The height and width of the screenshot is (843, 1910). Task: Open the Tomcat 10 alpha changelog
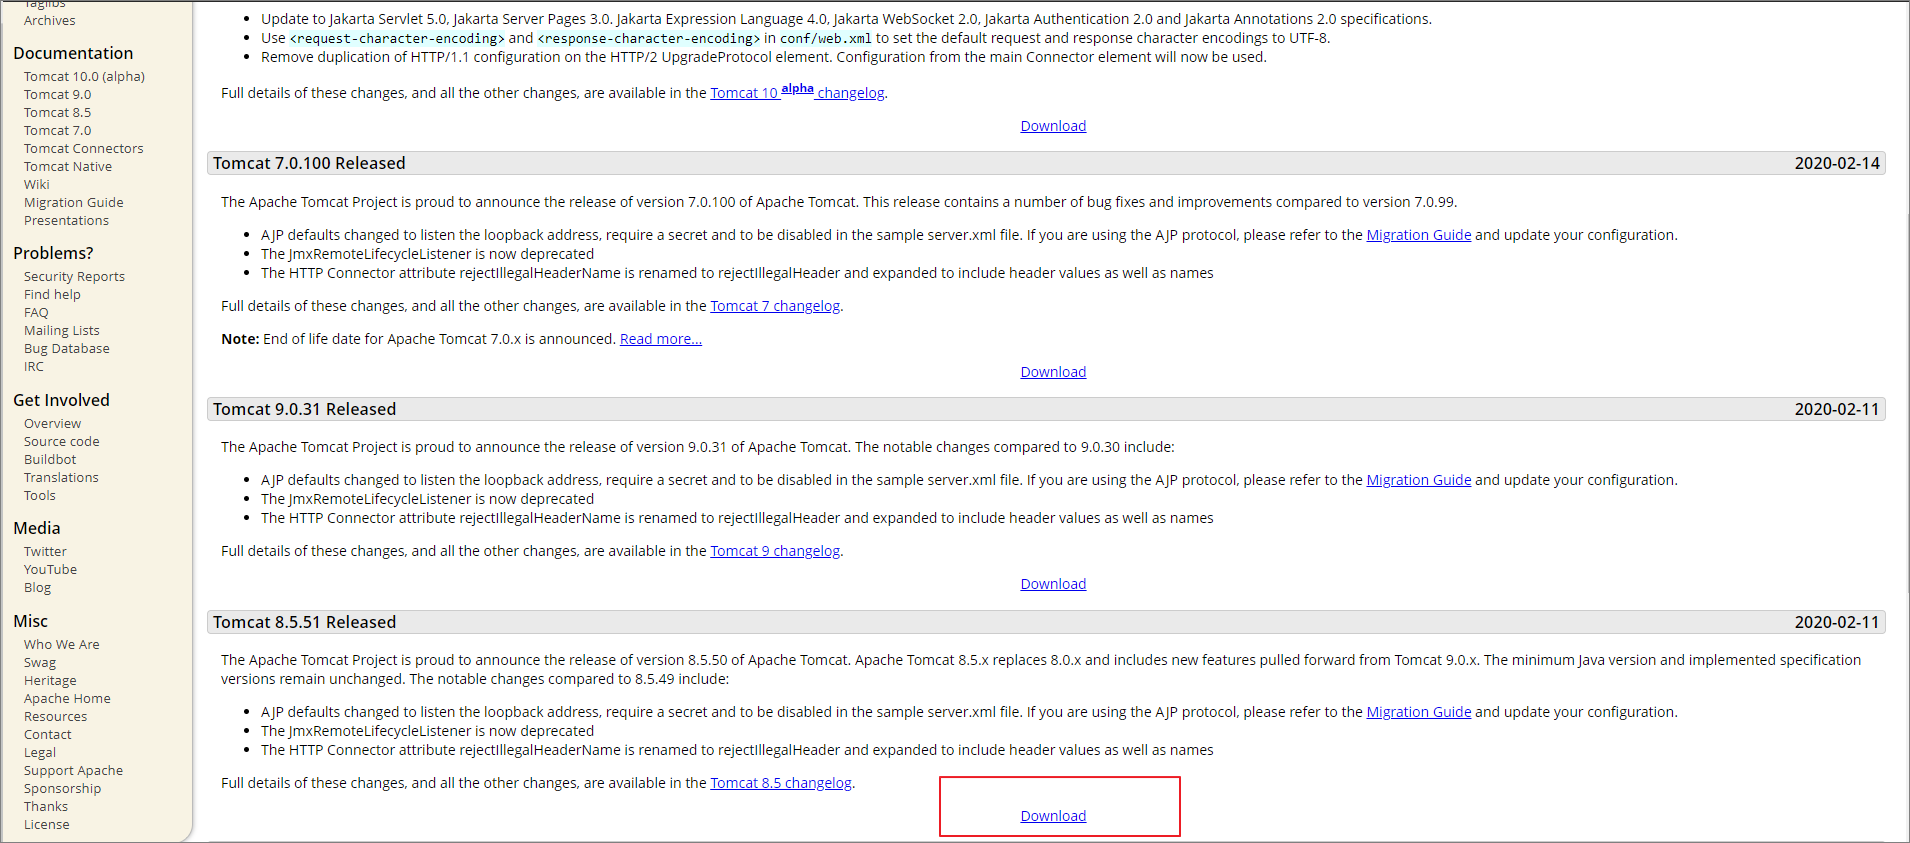click(x=797, y=92)
